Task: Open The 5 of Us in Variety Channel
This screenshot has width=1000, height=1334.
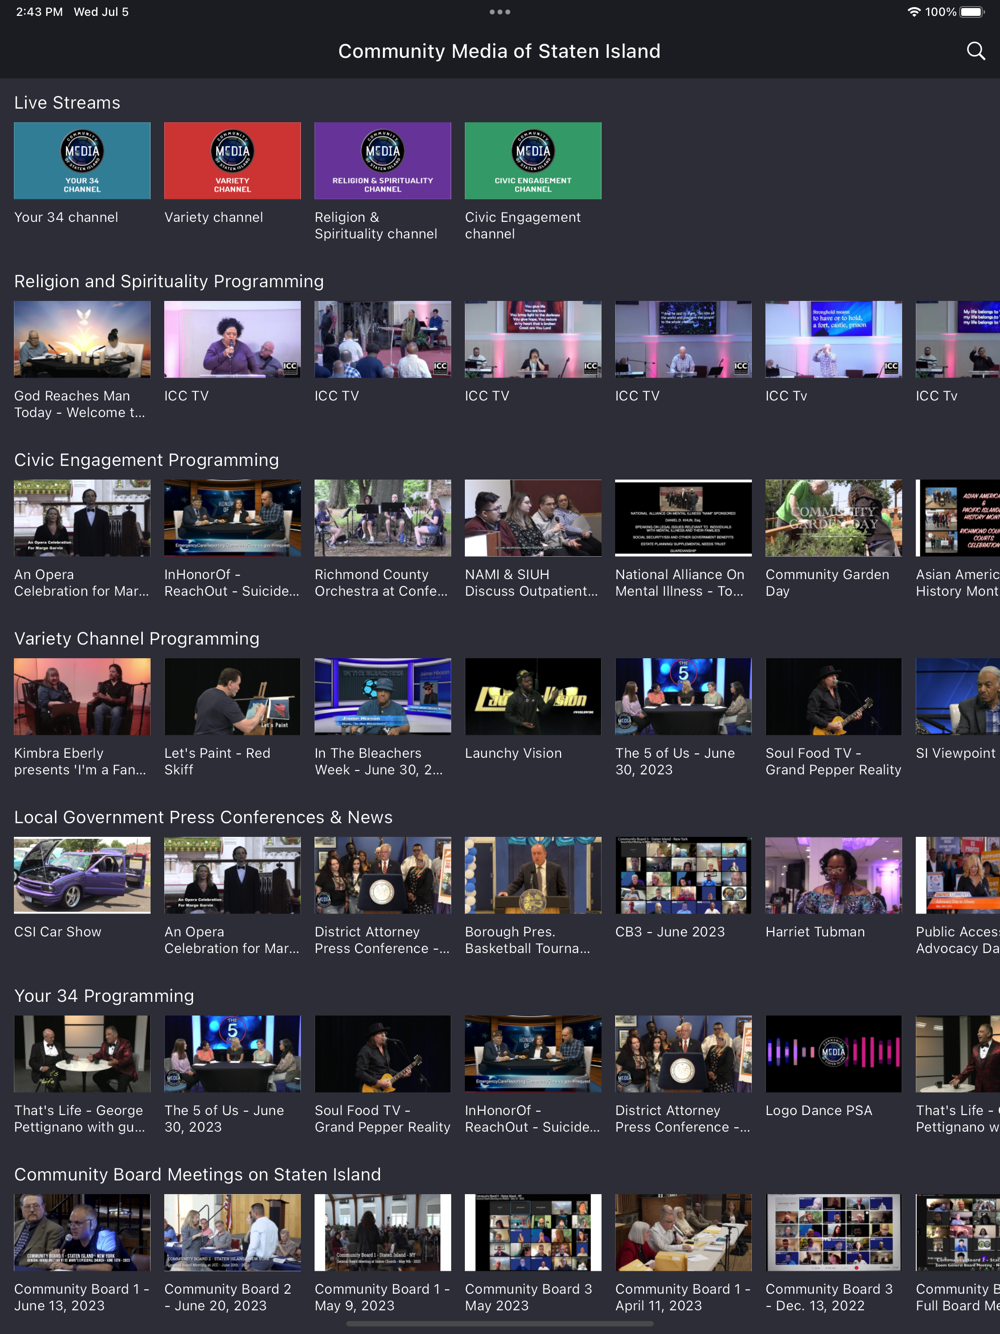Action: (x=683, y=697)
